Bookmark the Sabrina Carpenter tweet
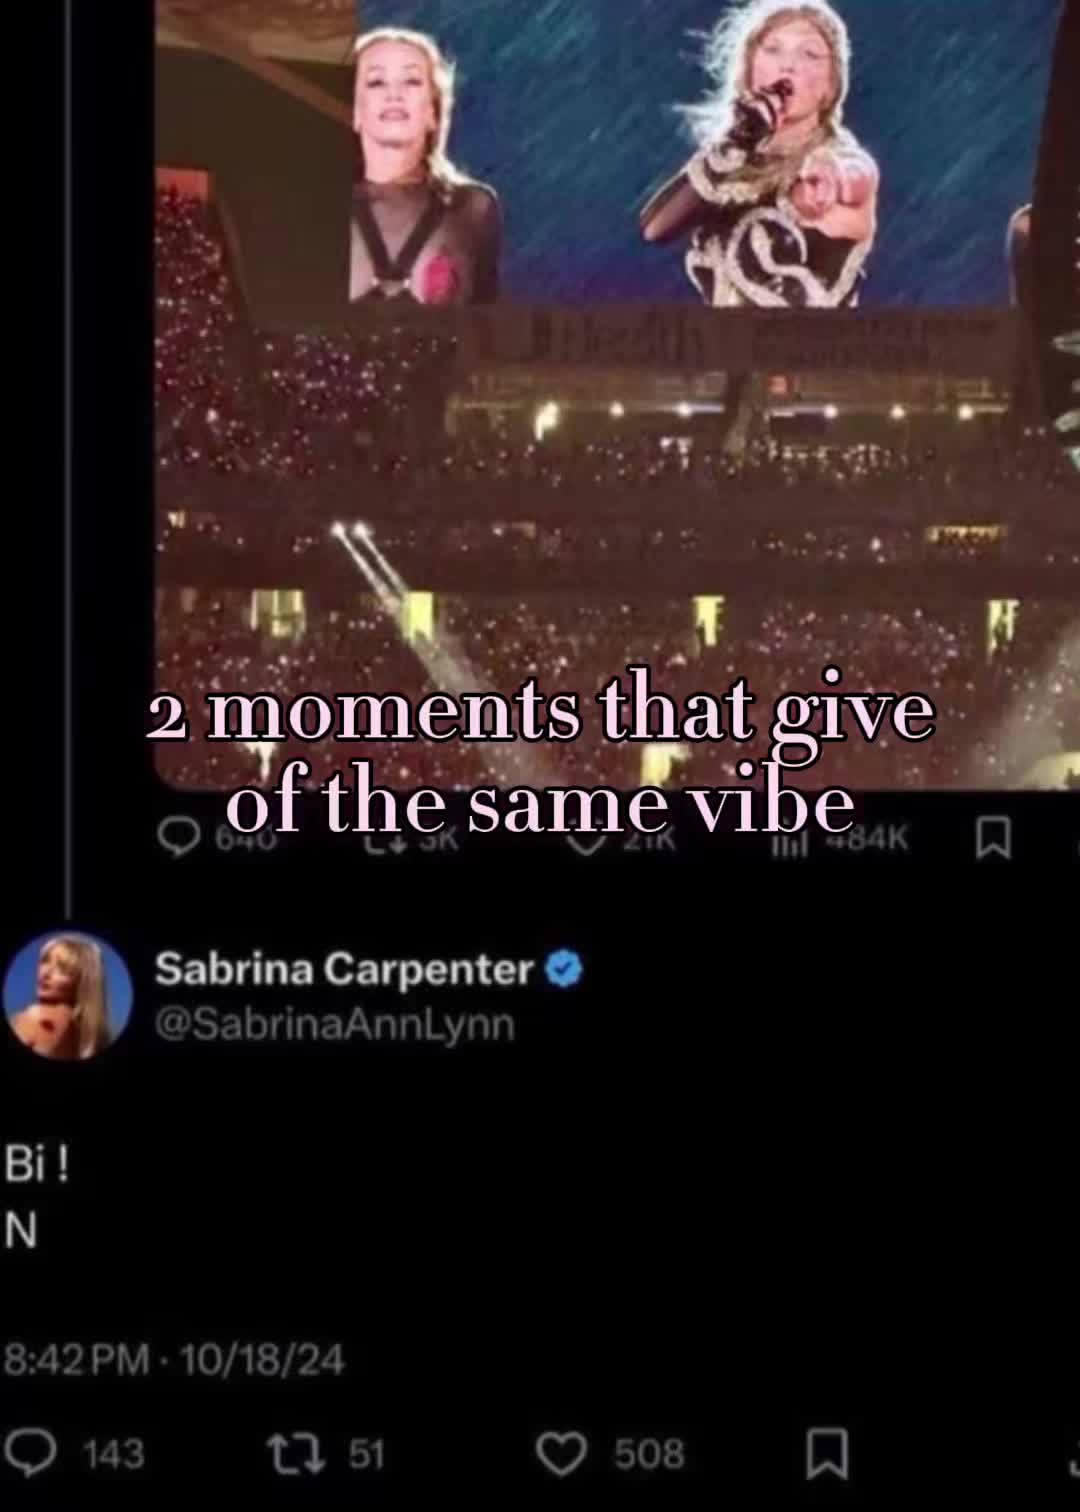This screenshot has height=1512, width=1080. (828, 1453)
